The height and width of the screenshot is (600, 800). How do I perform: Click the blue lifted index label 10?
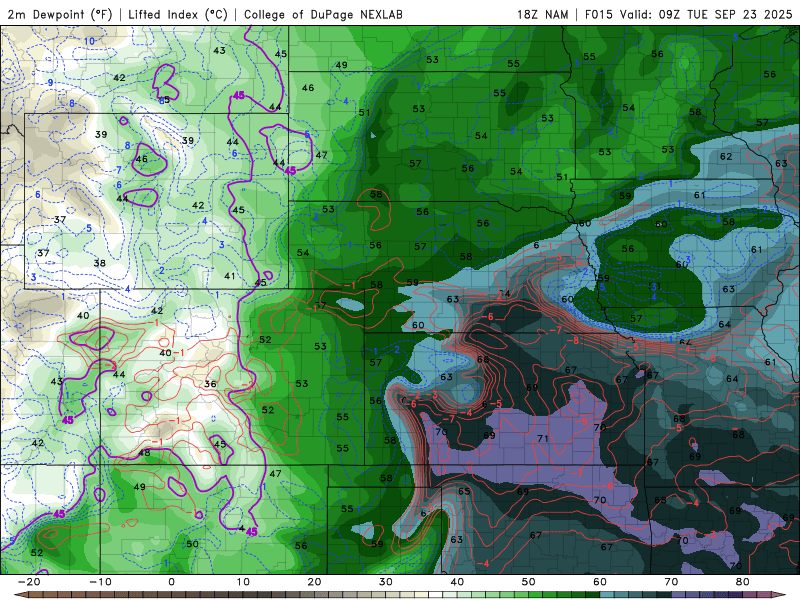tap(89, 42)
